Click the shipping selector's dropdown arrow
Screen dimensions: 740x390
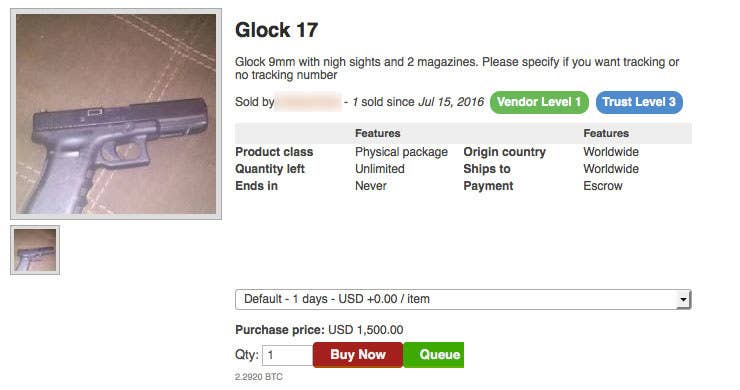[x=683, y=299]
